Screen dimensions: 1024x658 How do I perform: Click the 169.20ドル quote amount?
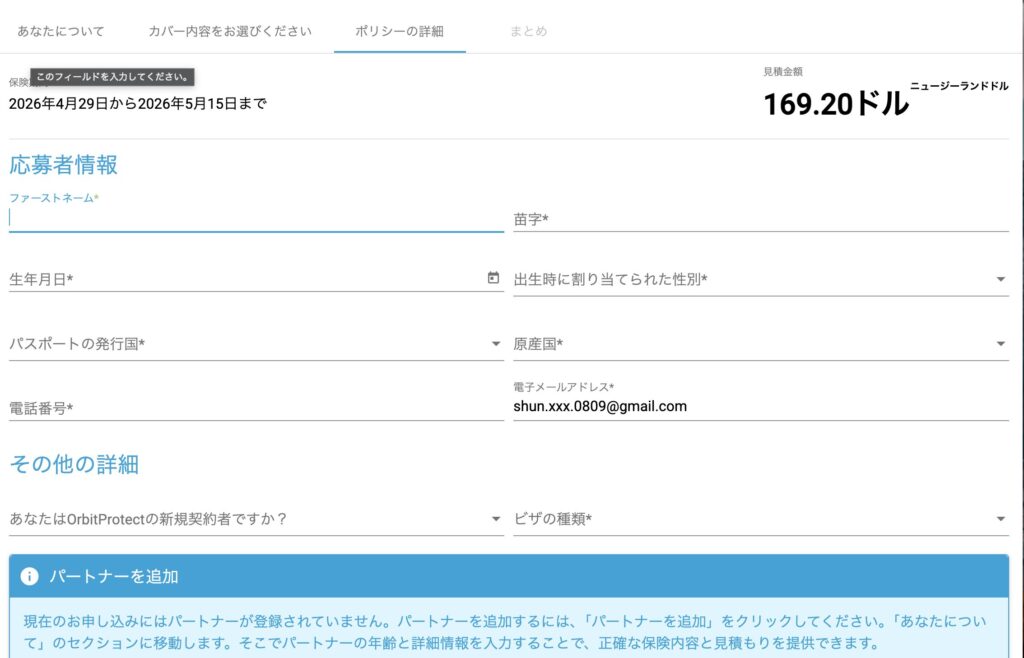836,104
